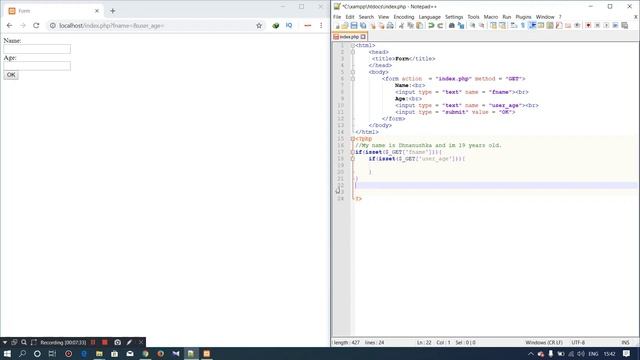Collapse the head fold marker on line 2
640x360 pixels.
(x=353, y=52)
